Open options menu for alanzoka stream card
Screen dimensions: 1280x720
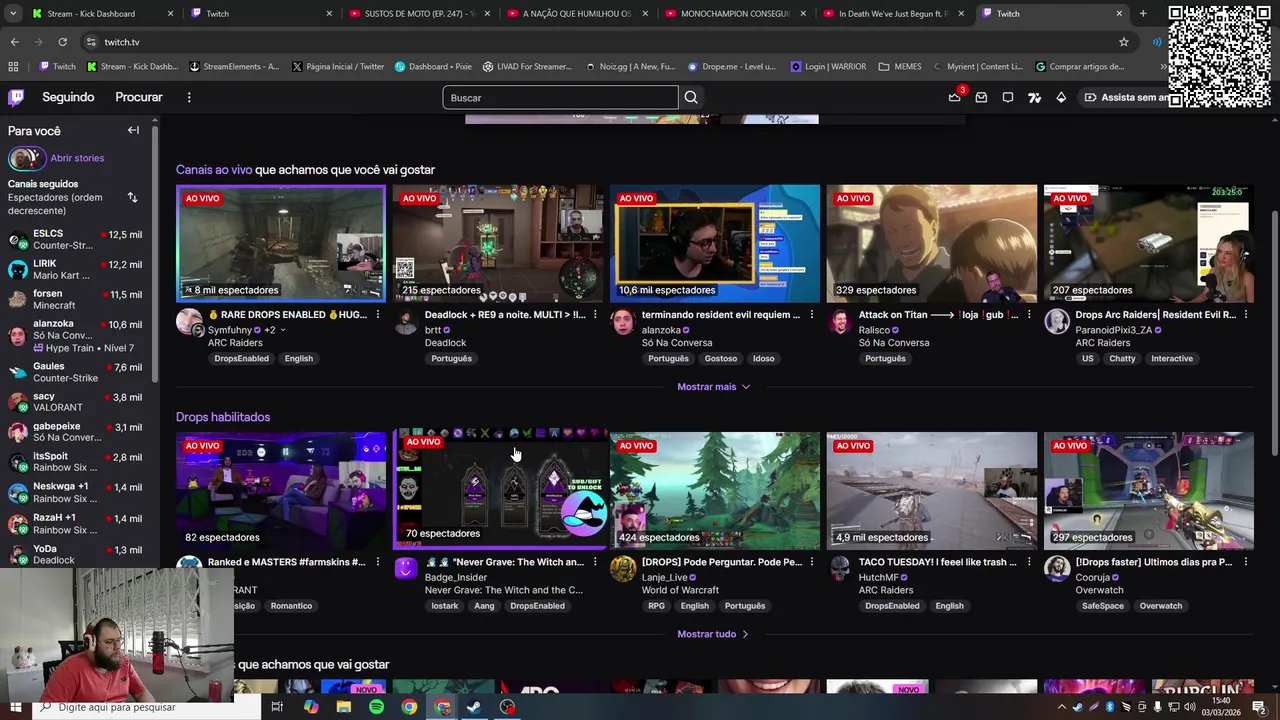tap(812, 314)
